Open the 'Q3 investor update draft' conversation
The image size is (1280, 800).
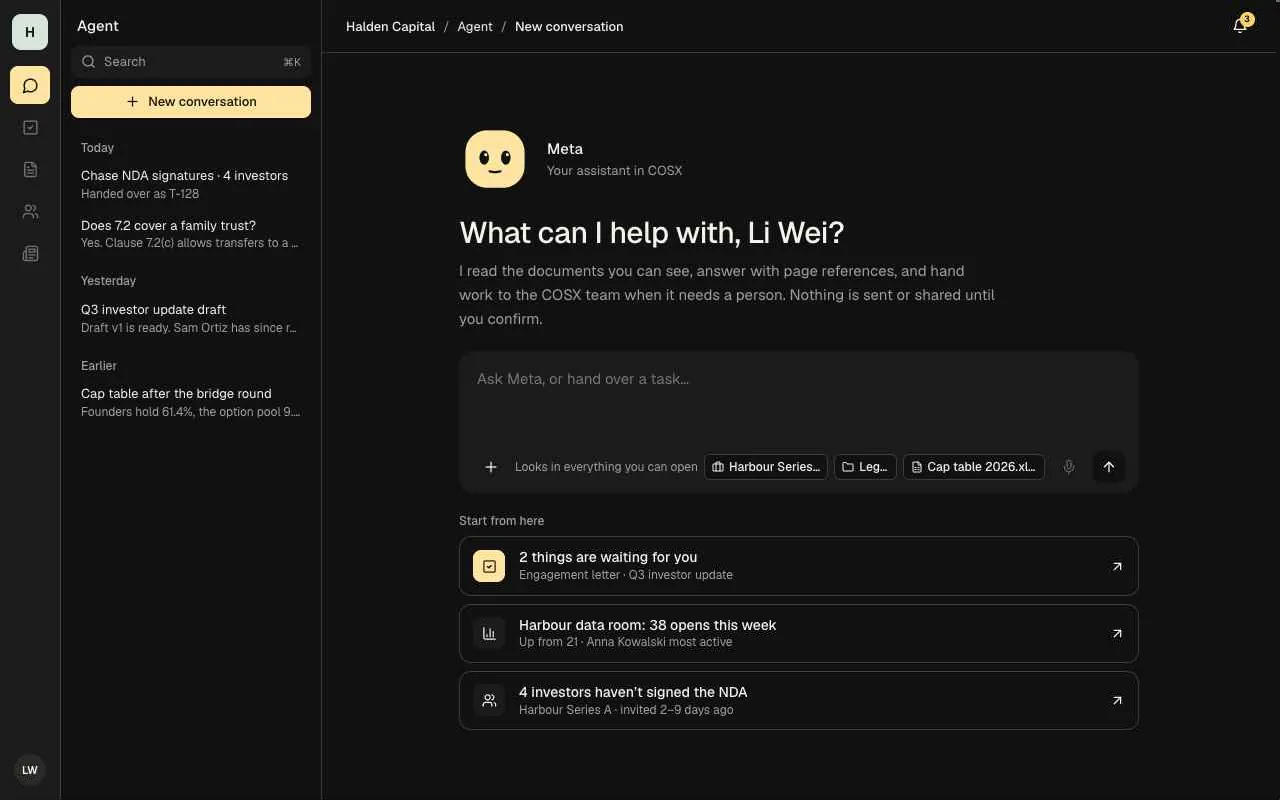191,318
